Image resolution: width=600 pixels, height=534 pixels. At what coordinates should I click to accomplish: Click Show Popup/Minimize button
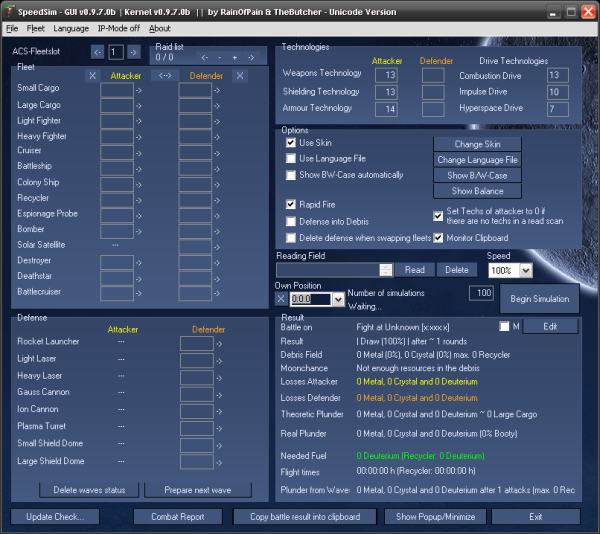(x=435, y=517)
